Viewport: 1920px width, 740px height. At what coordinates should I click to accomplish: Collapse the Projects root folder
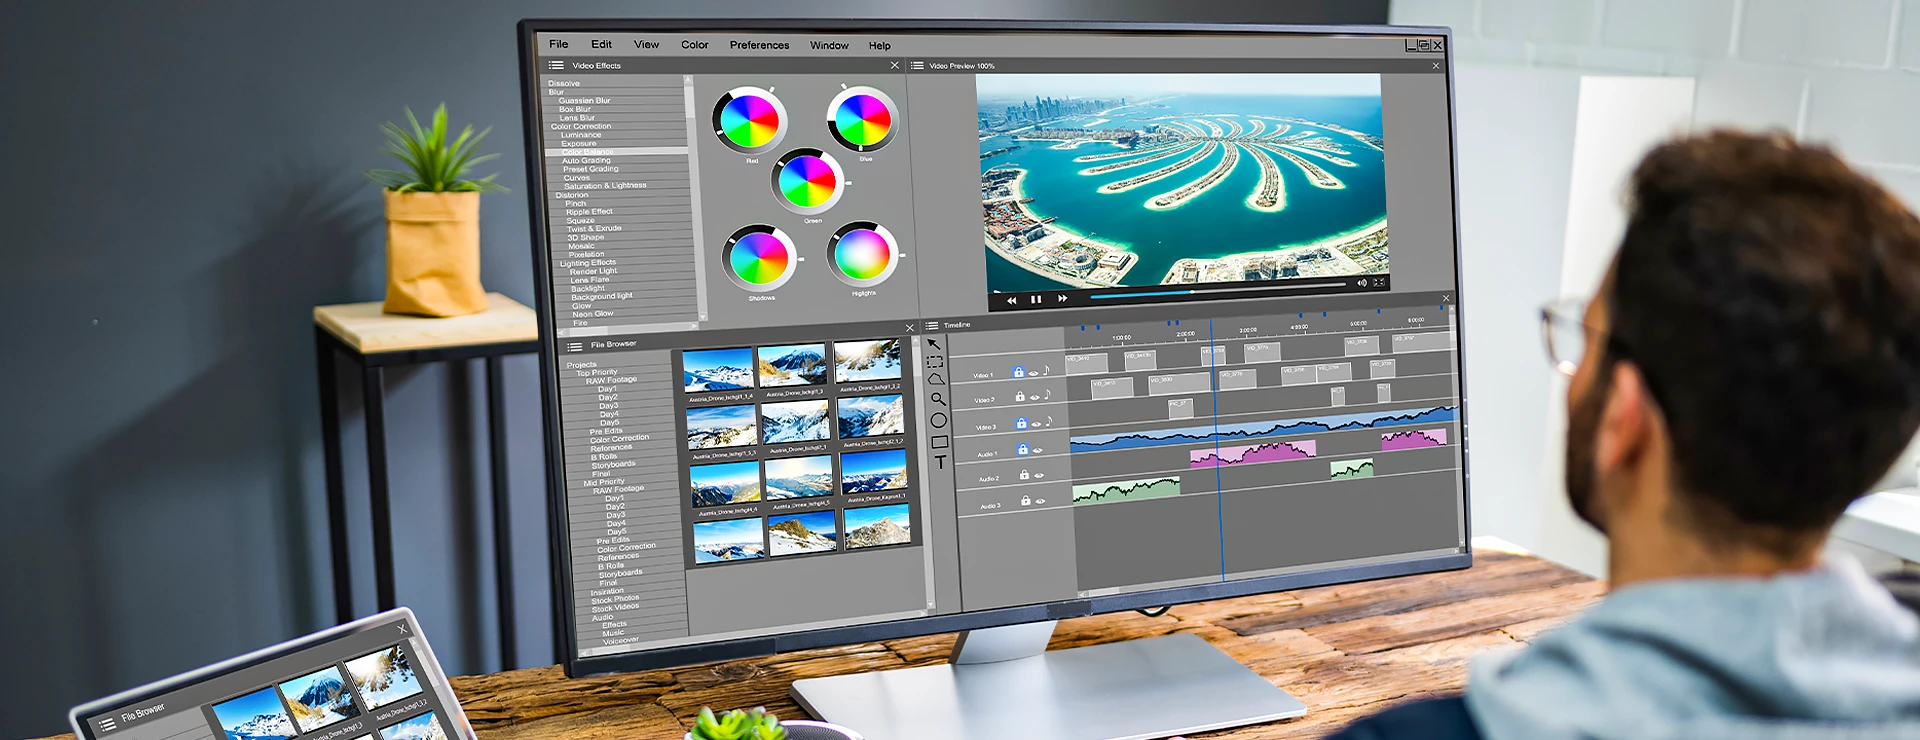581,365
